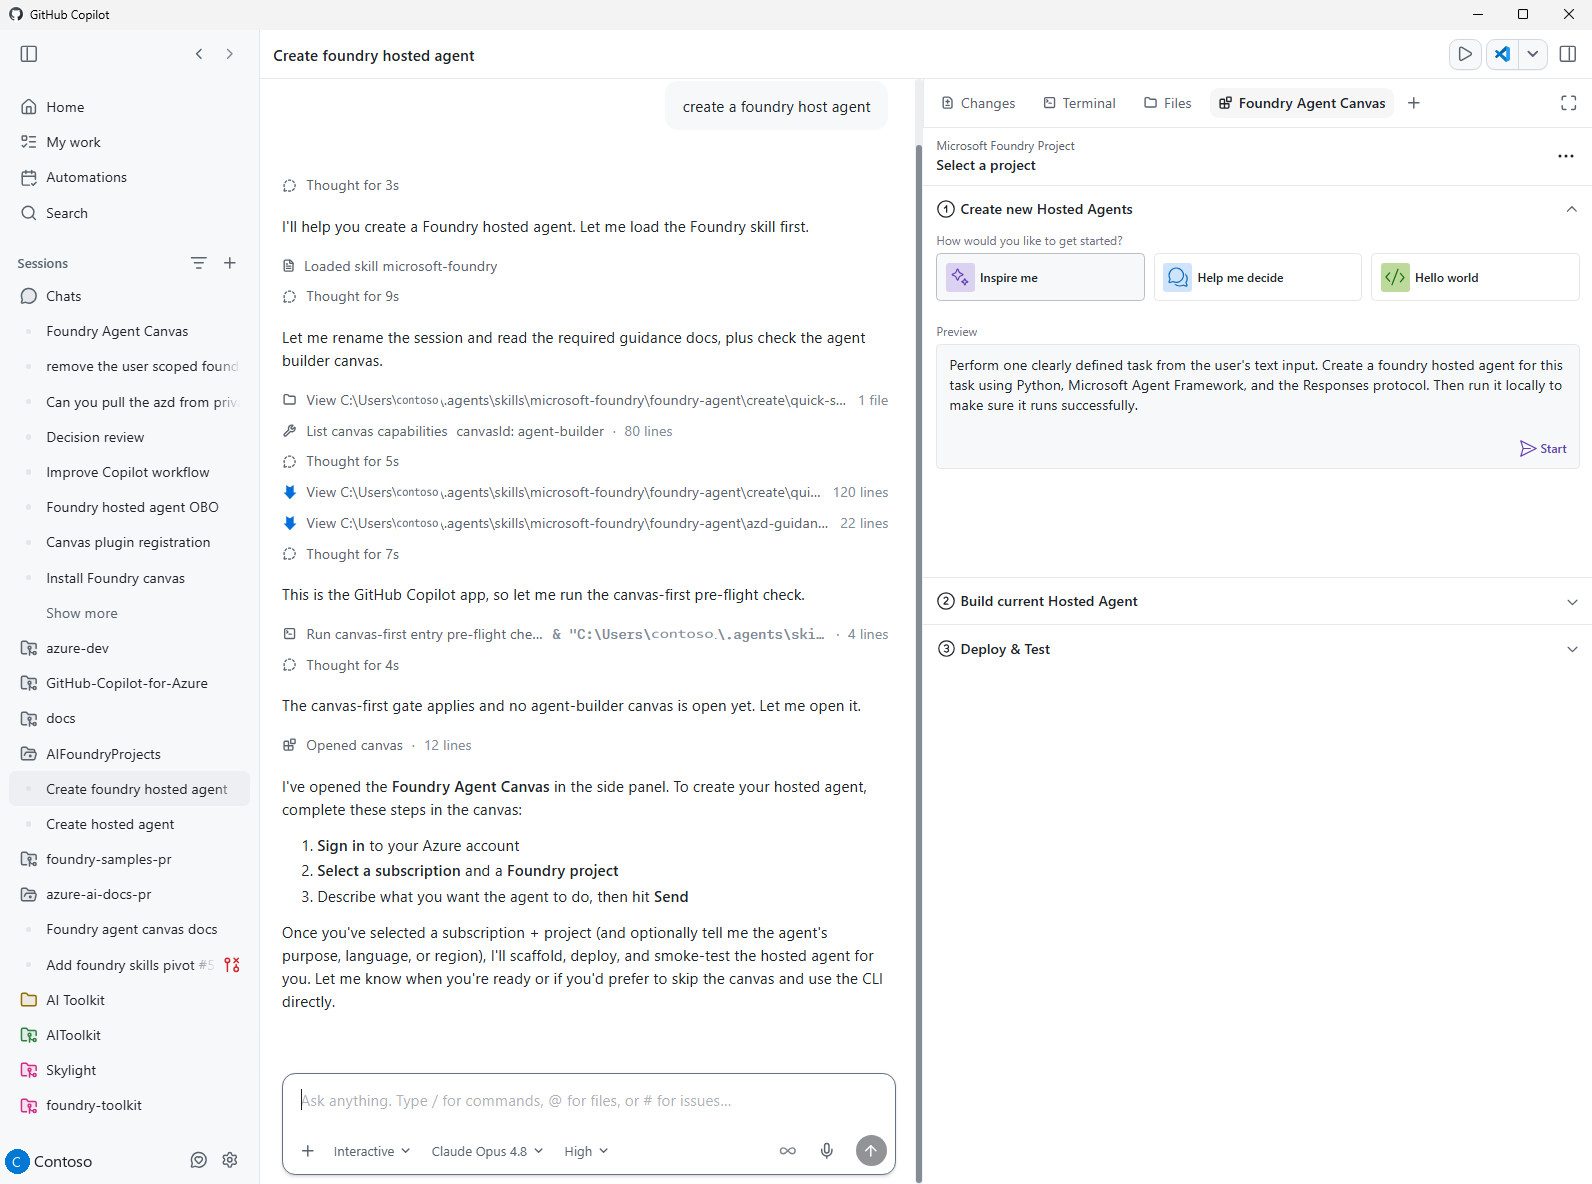The image size is (1592, 1184).
Task: Collapse Create new Hosted Agents section
Action: pos(1571,209)
